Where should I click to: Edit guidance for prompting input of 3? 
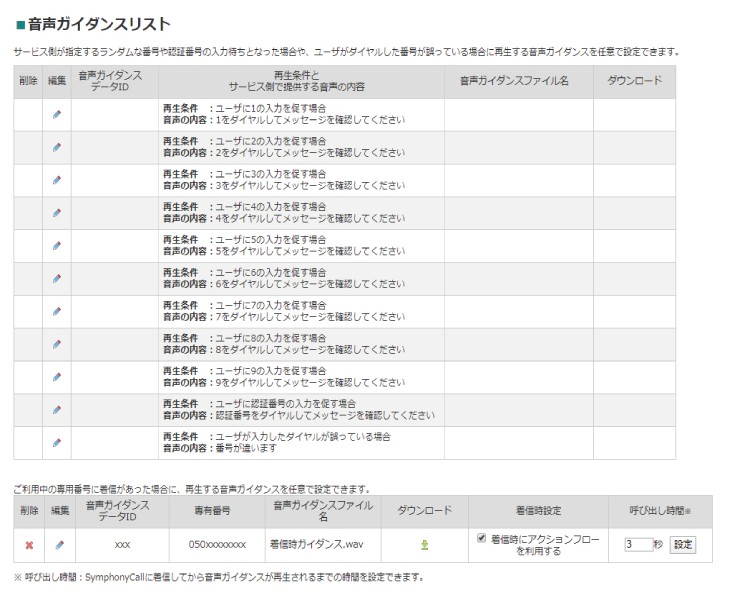click(57, 180)
